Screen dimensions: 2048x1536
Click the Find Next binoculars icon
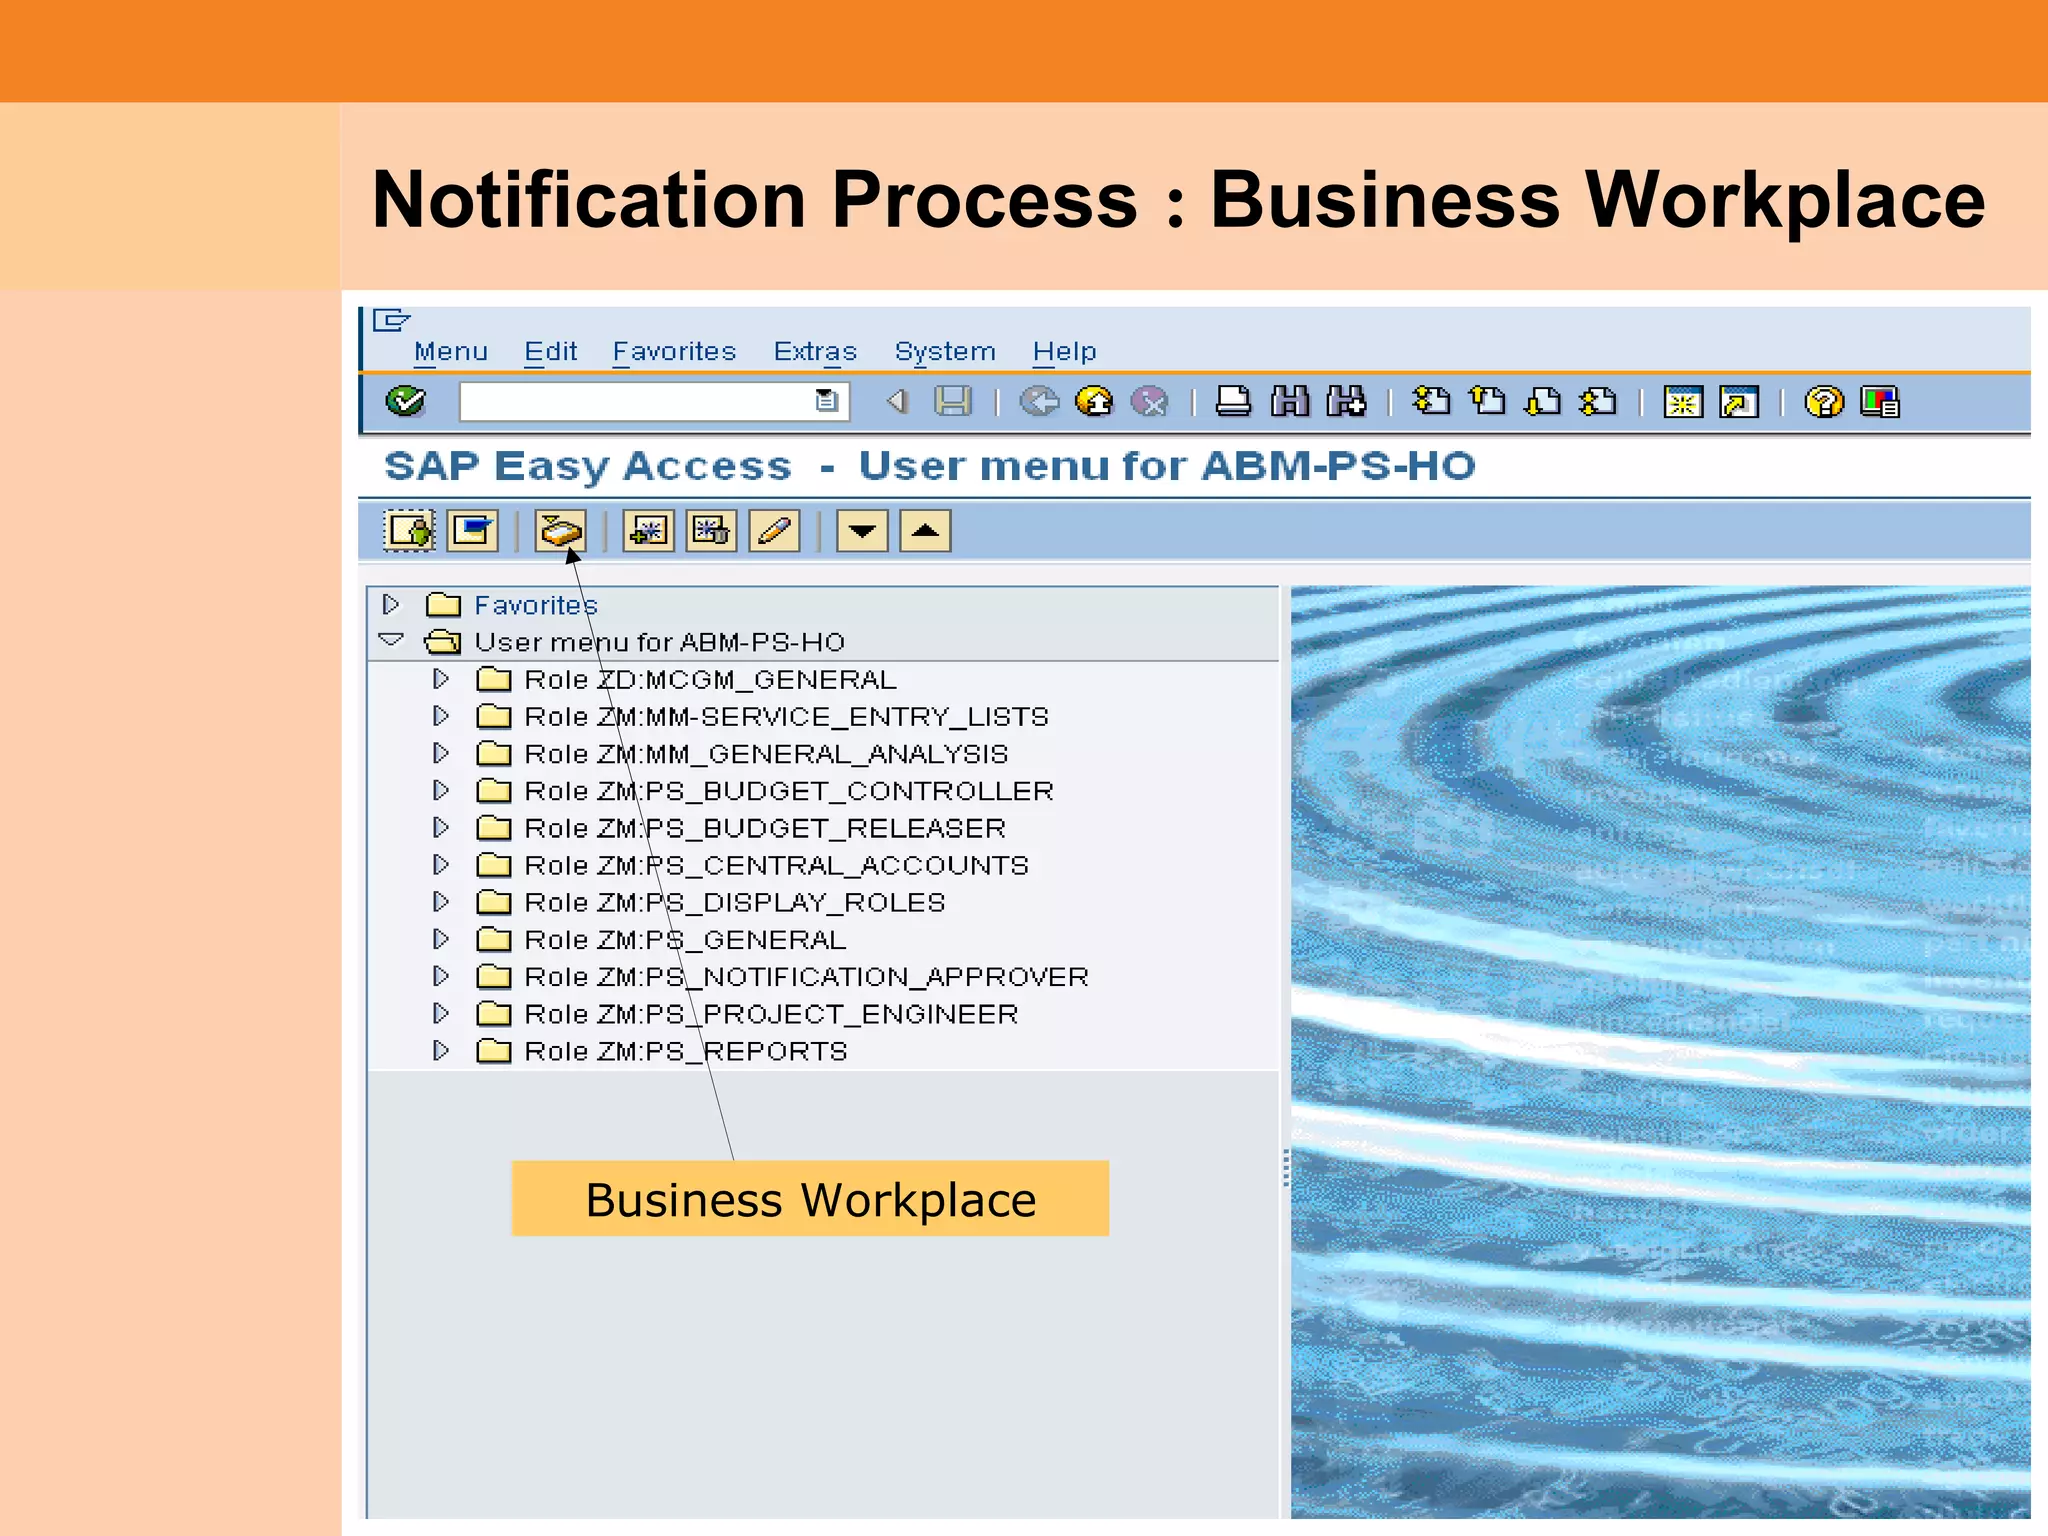pyautogui.click(x=1346, y=402)
